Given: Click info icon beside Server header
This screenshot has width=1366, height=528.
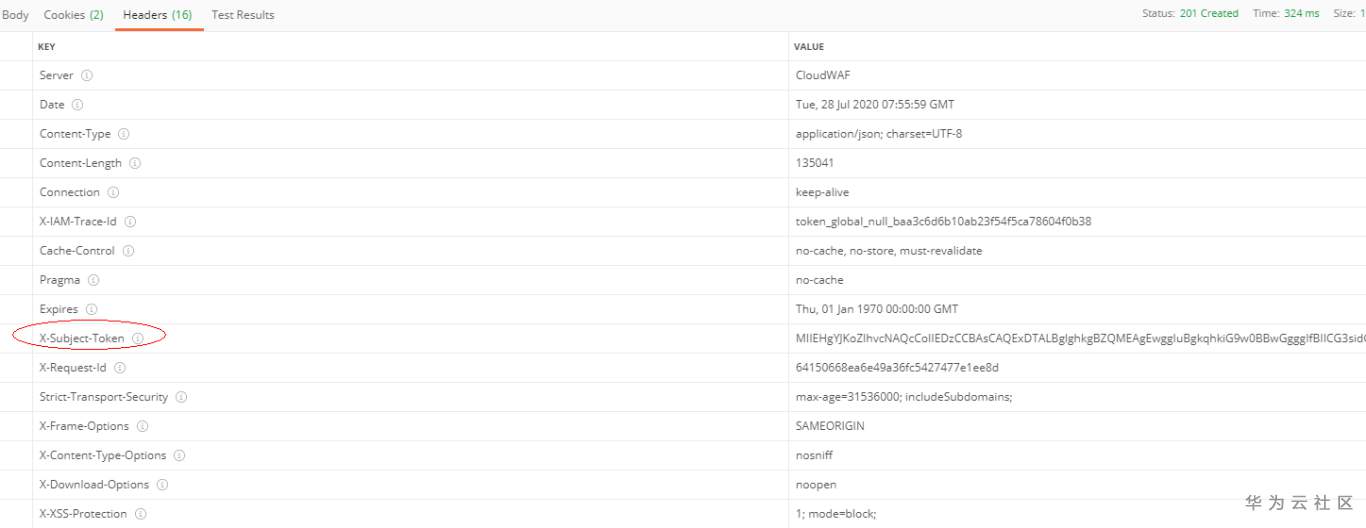Looking at the screenshot, I should (87, 76).
